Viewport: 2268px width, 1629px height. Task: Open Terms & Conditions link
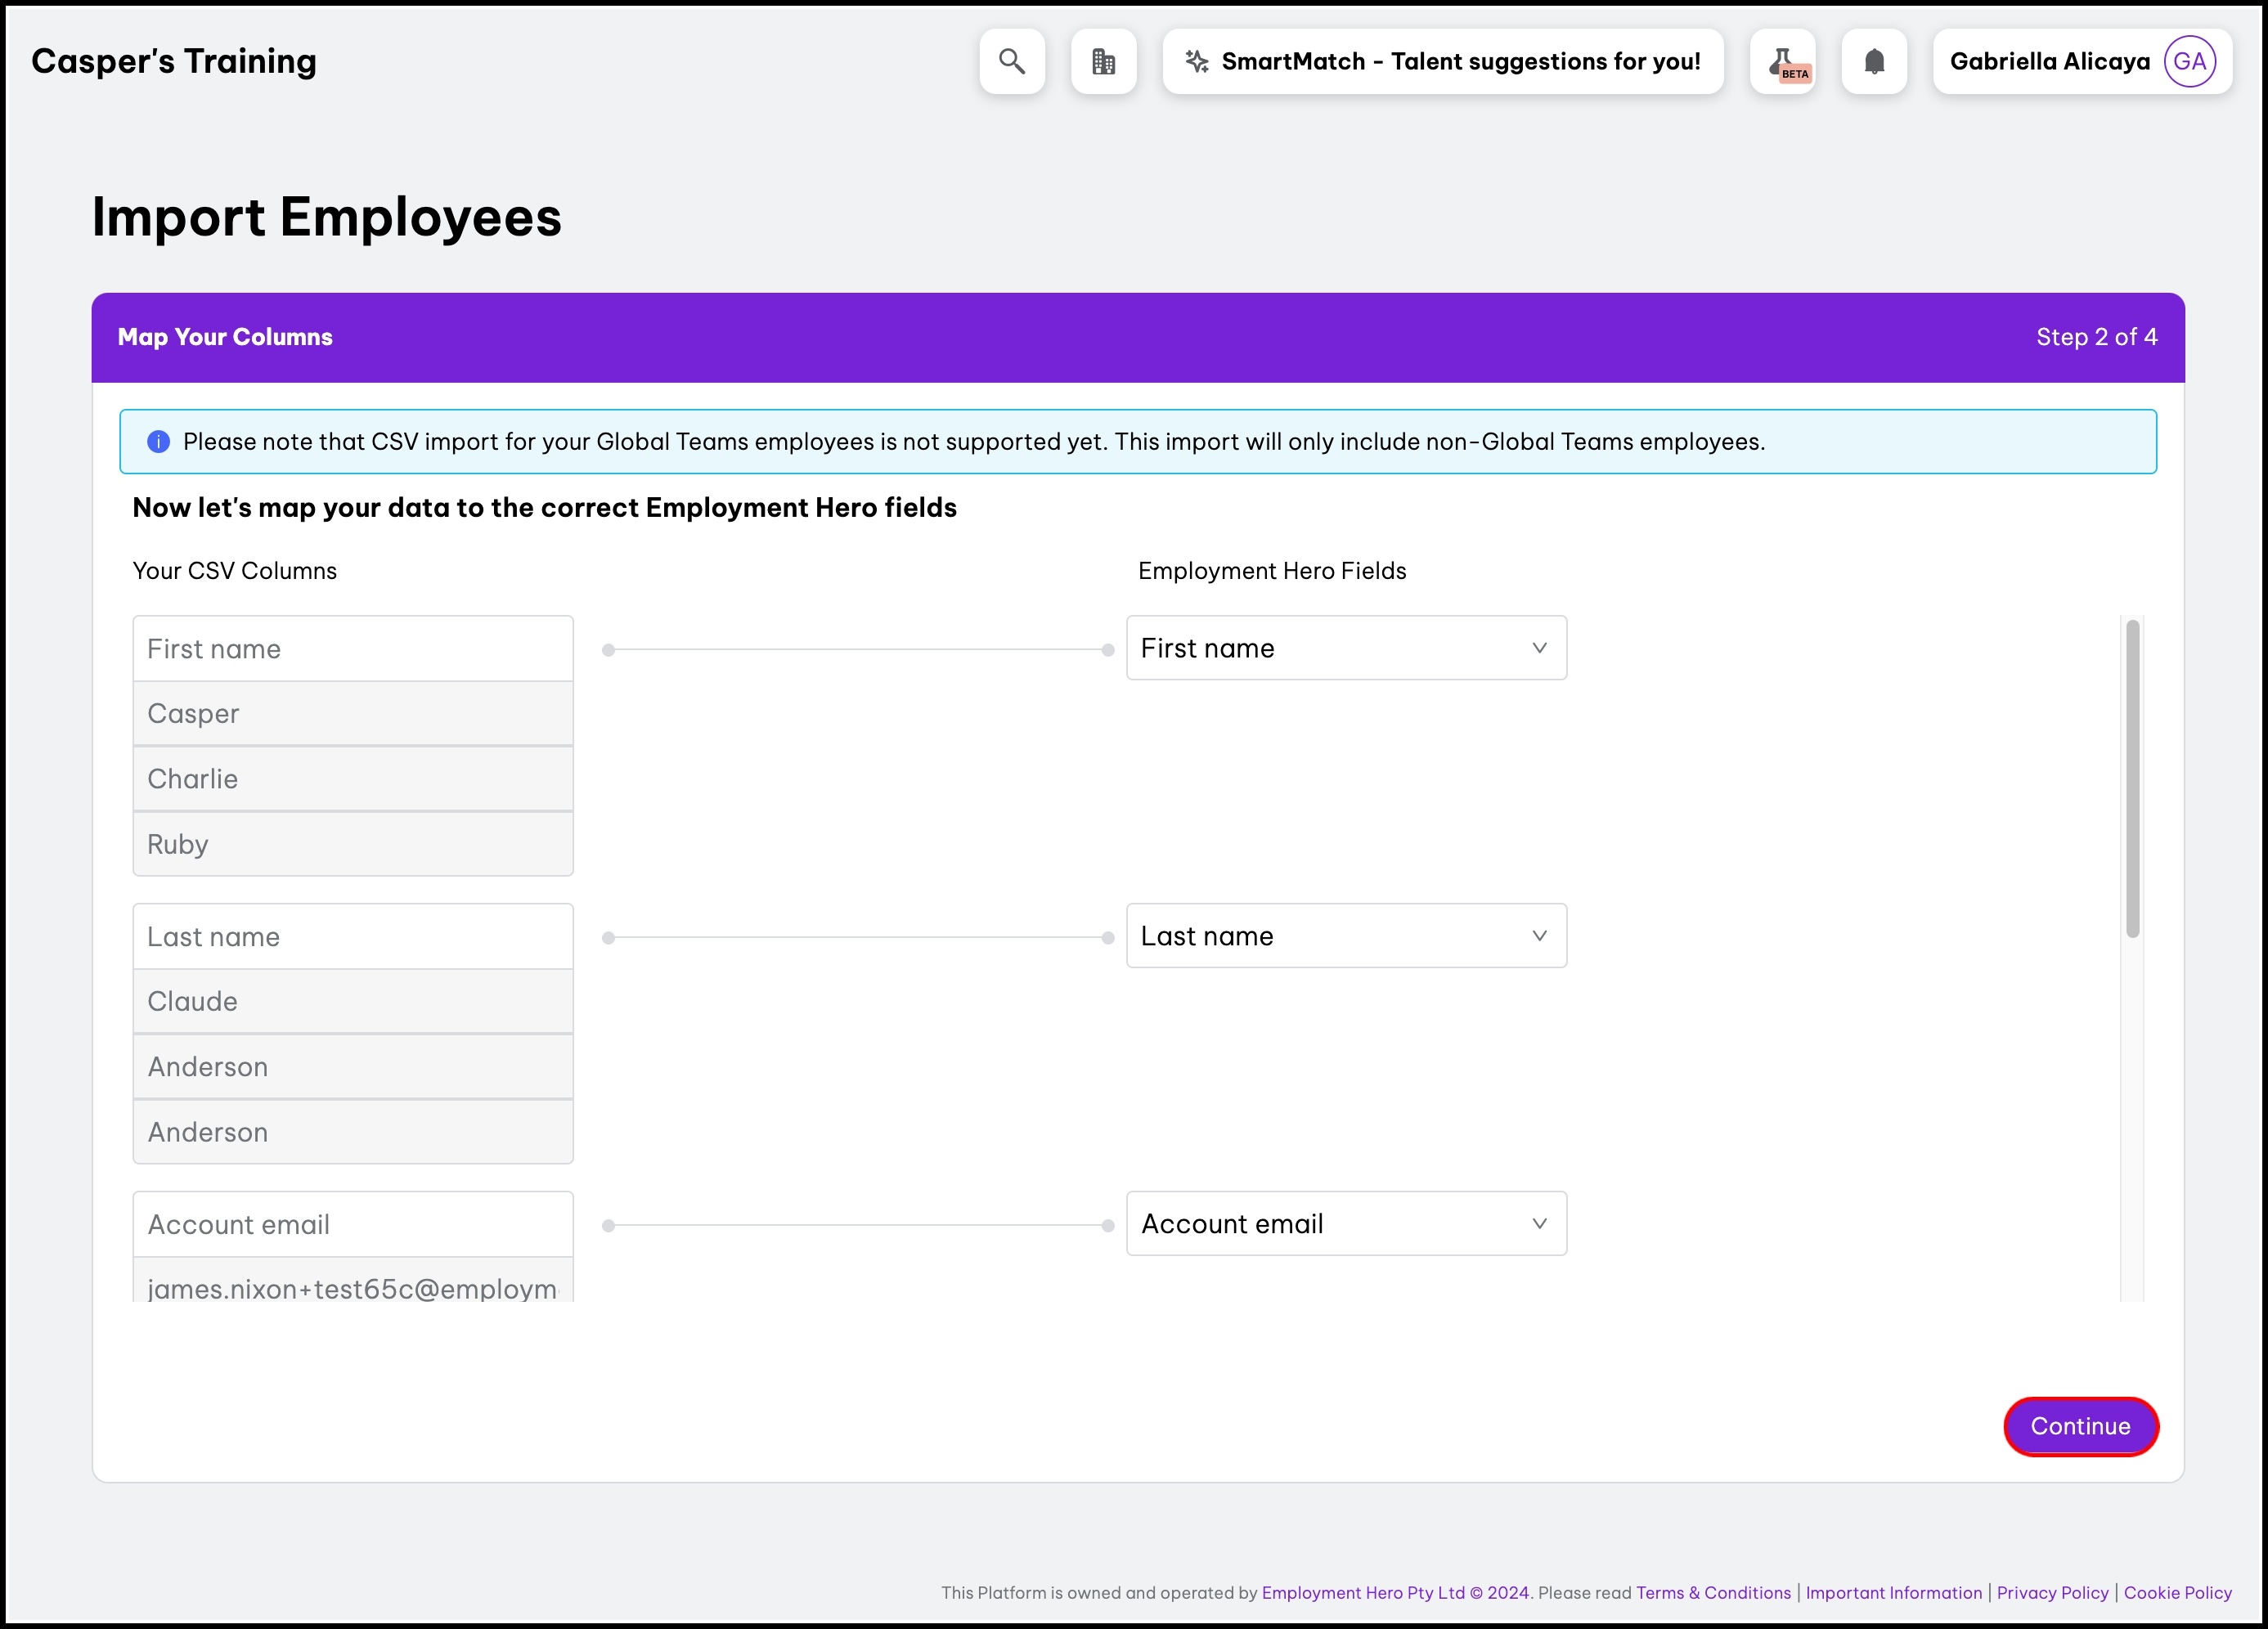[x=1713, y=1592]
